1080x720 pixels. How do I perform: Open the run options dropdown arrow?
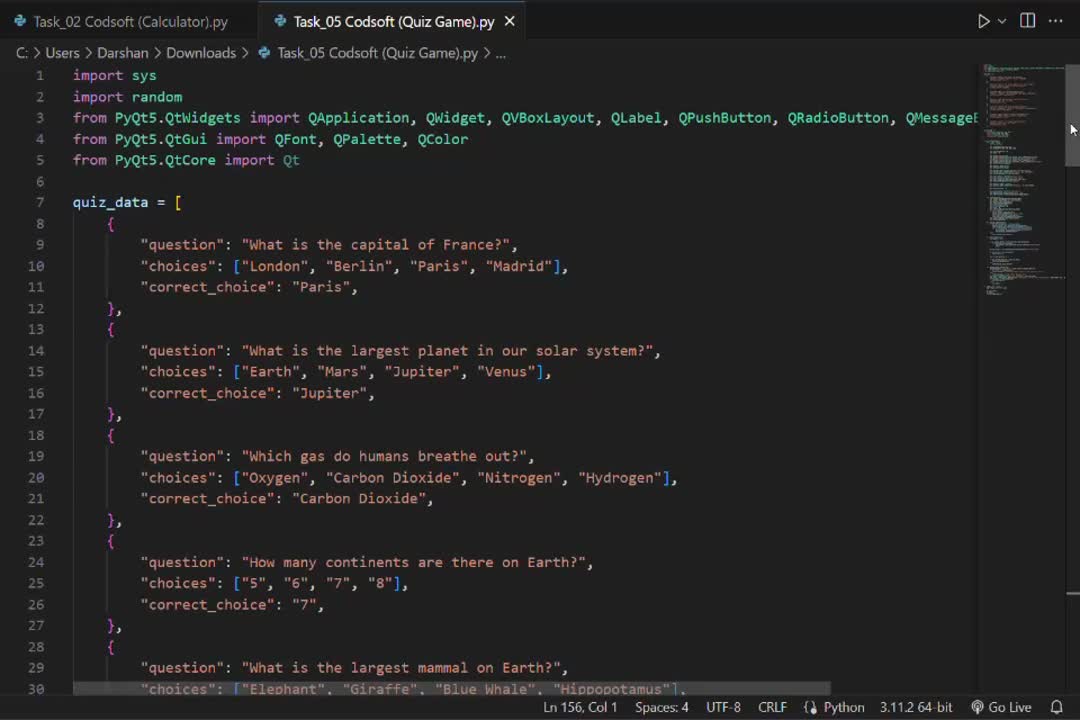[1002, 21]
